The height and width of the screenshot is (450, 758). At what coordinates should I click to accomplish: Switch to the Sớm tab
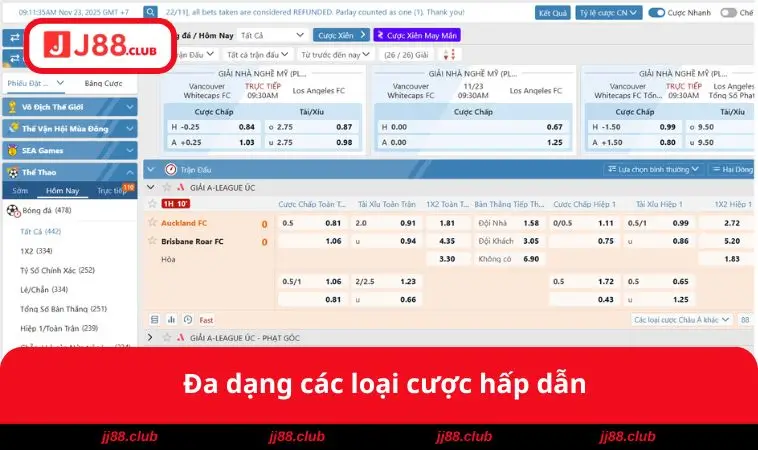20,190
